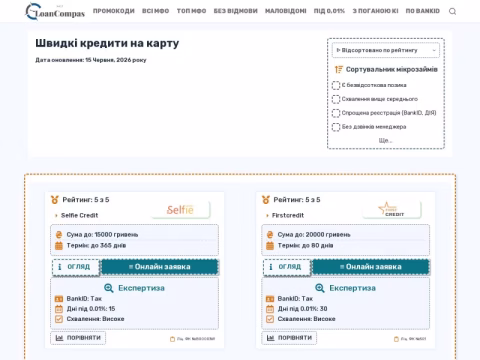The height and width of the screenshot is (360, 480).
Task: Click the Selfie Credit logo thumbnail
Action: click(x=180, y=210)
